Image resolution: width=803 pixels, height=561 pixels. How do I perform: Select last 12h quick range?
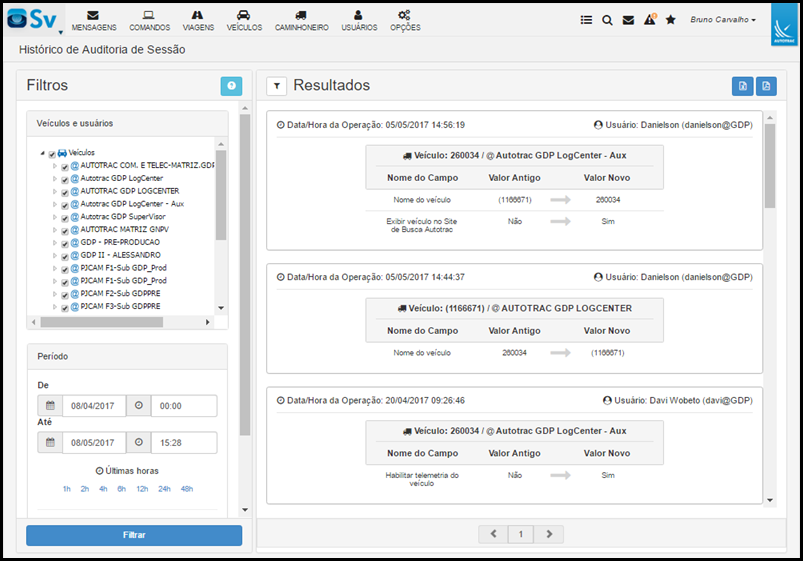tap(142, 489)
